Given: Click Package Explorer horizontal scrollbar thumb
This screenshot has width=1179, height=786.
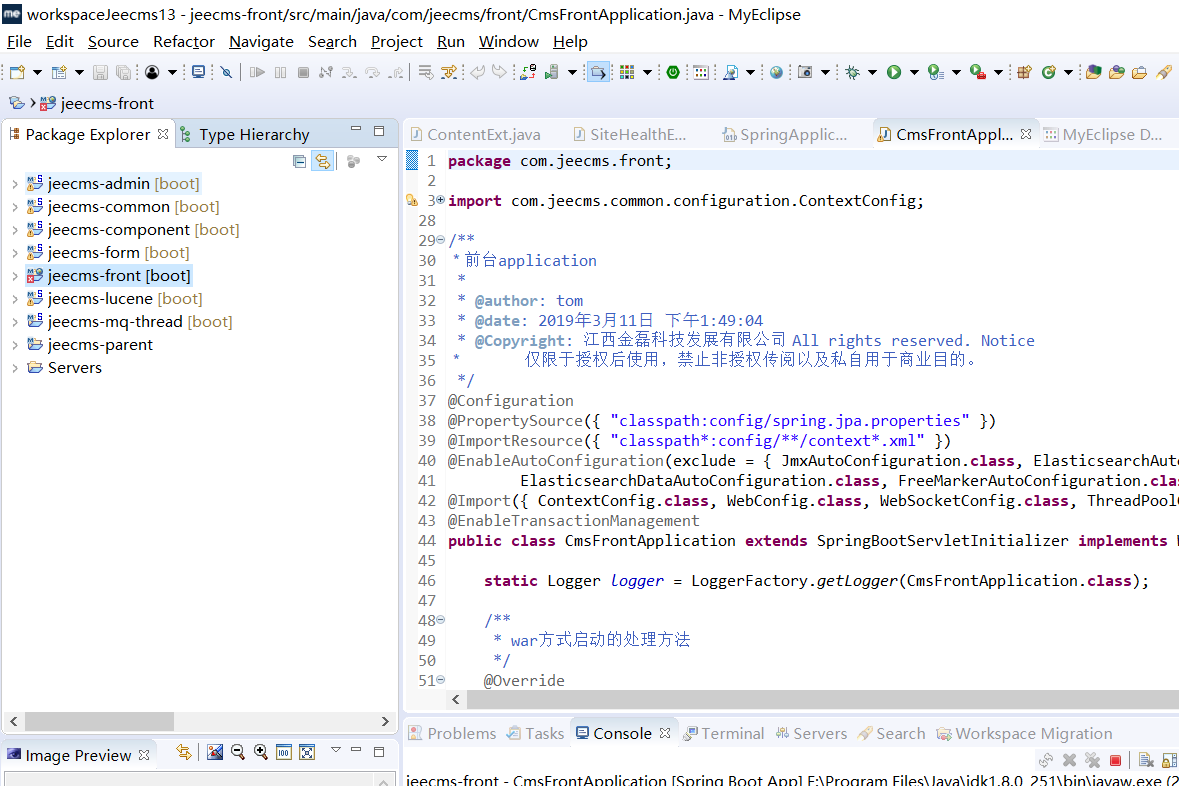Looking at the screenshot, I should (x=100, y=721).
